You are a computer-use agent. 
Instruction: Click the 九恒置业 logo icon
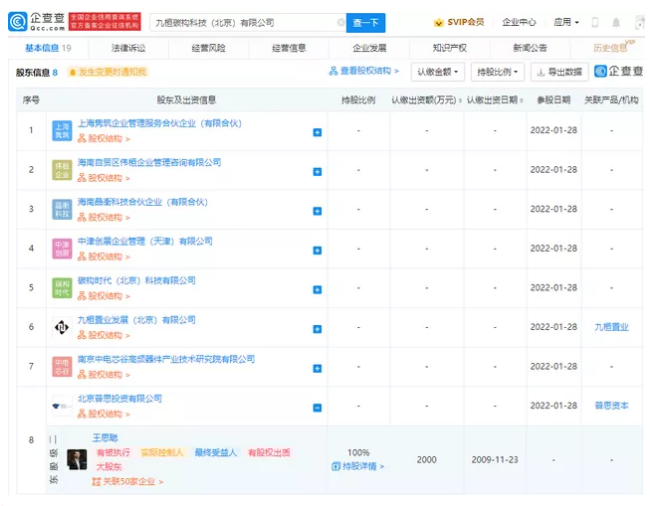(x=62, y=328)
